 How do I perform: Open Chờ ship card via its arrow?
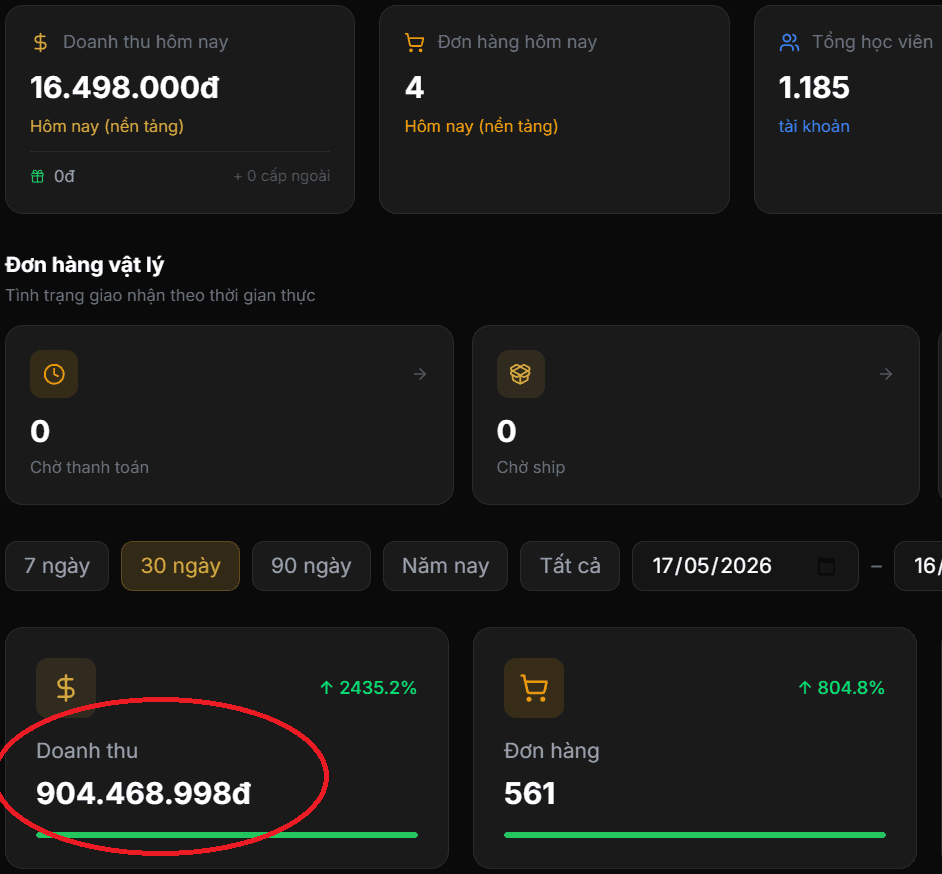(x=886, y=374)
